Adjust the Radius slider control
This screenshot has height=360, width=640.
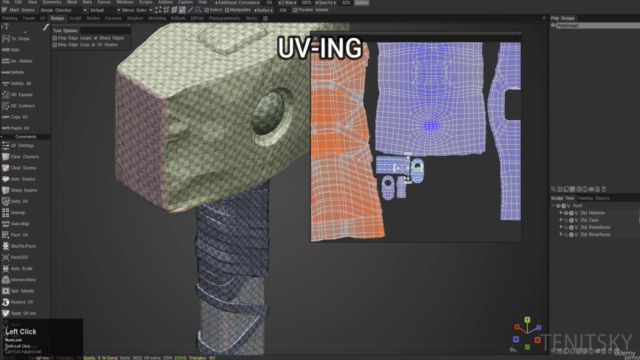click(x=264, y=10)
